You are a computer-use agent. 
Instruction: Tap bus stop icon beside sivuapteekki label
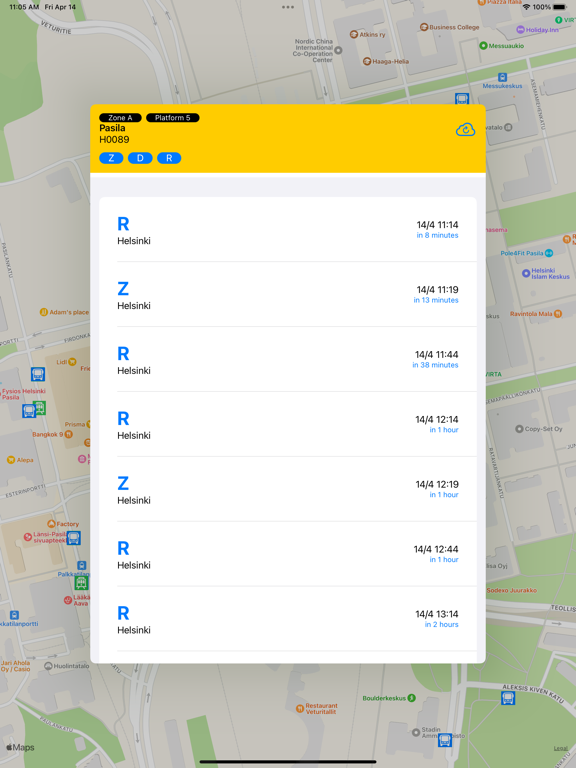click(x=73, y=538)
